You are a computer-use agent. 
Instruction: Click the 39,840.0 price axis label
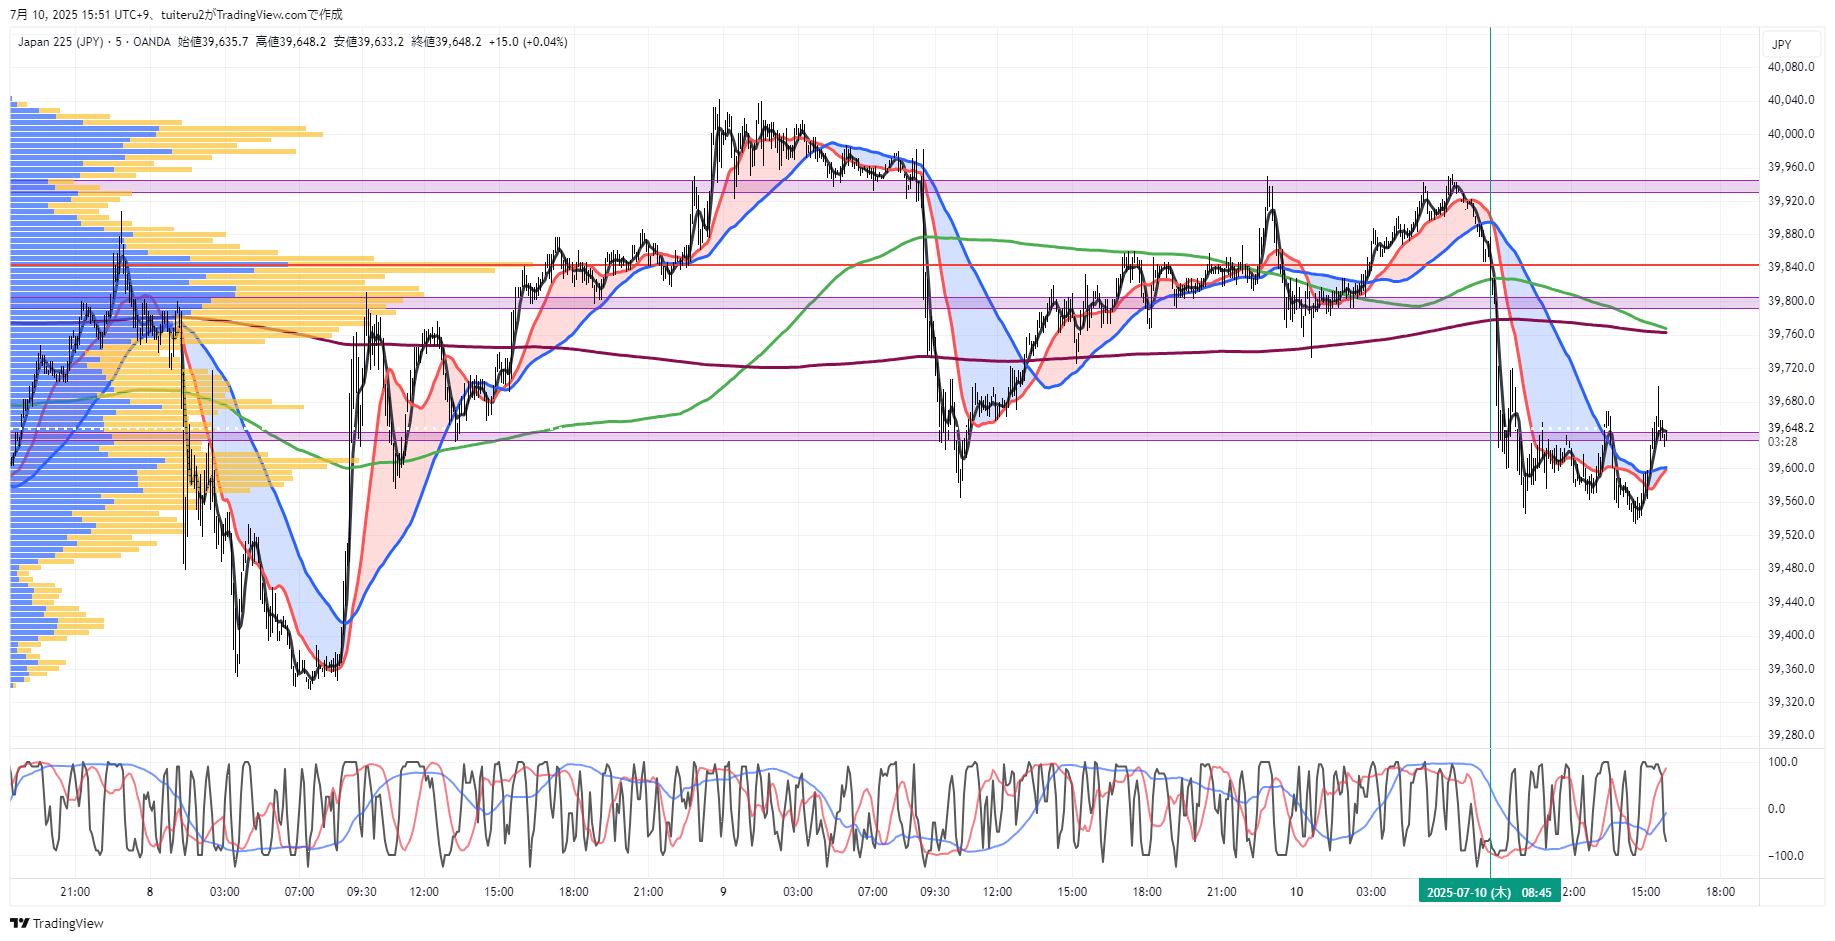tap(1791, 267)
